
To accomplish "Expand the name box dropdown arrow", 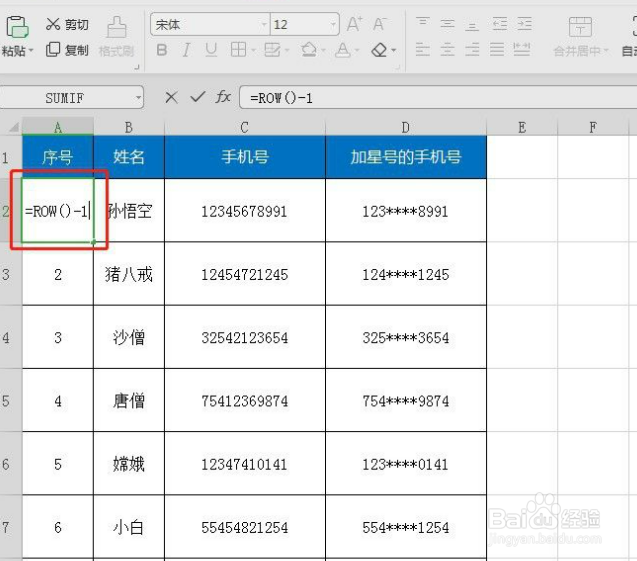I will tap(139, 97).
